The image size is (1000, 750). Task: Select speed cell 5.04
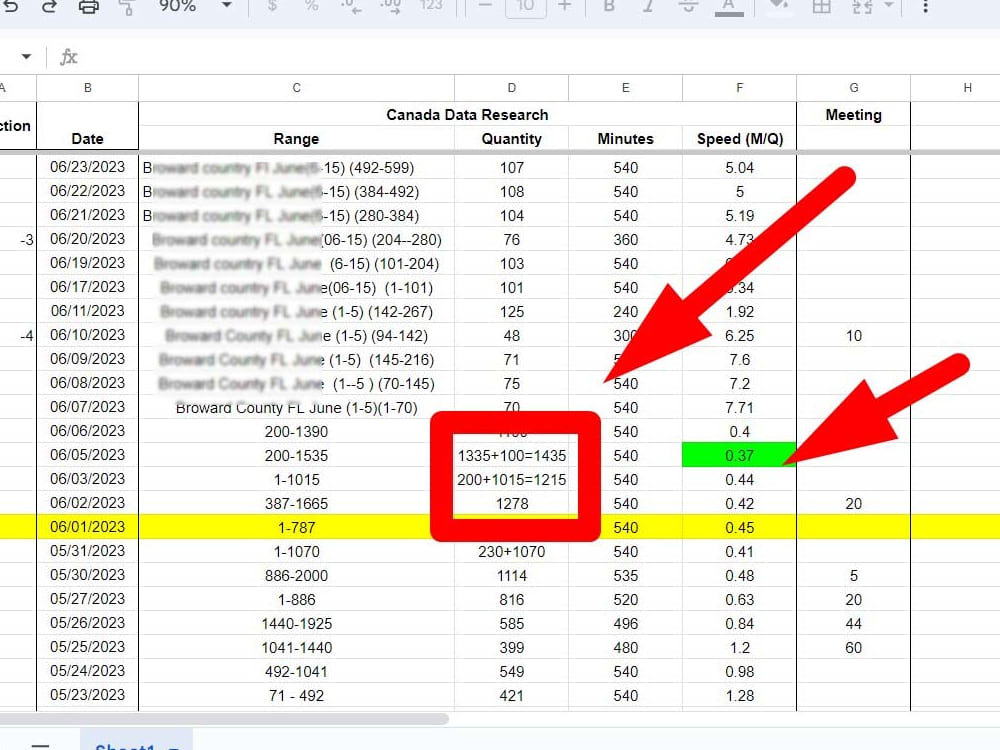(739, 167)
